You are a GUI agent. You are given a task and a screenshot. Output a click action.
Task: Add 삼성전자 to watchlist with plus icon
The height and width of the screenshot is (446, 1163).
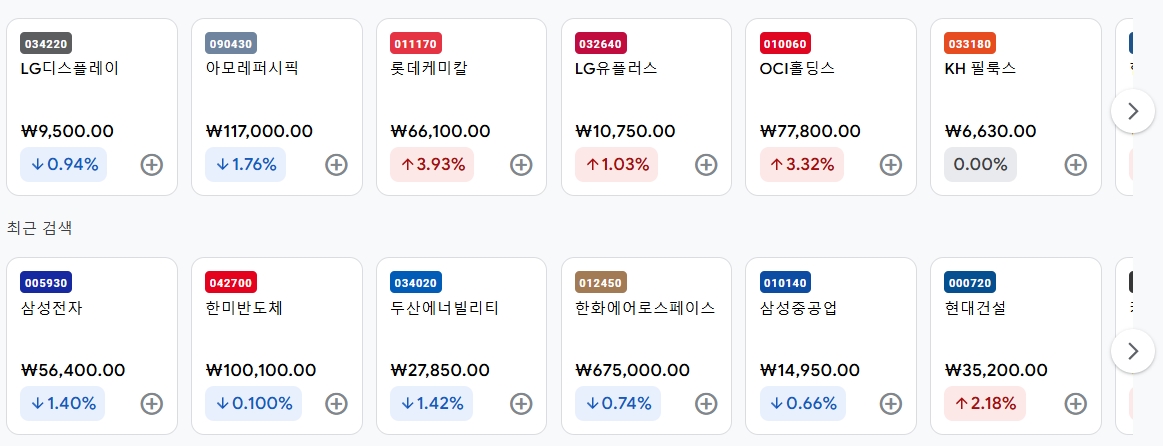click(x=152, y=404)
